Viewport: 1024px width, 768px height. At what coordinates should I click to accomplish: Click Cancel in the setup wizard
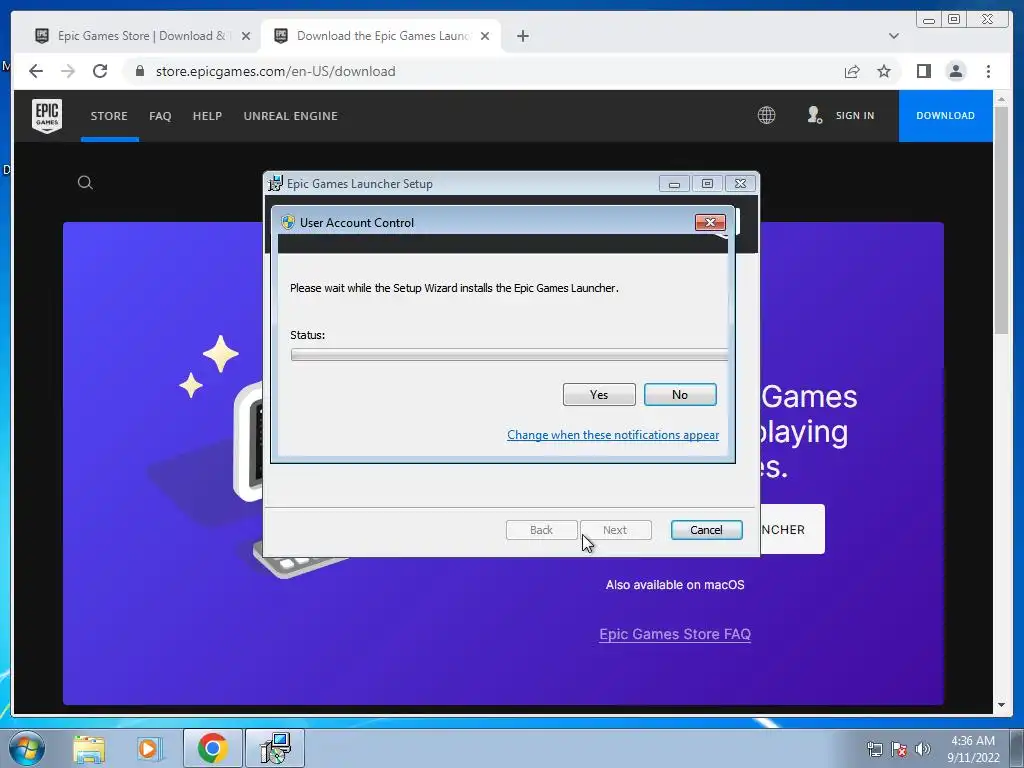pos(707,530)
